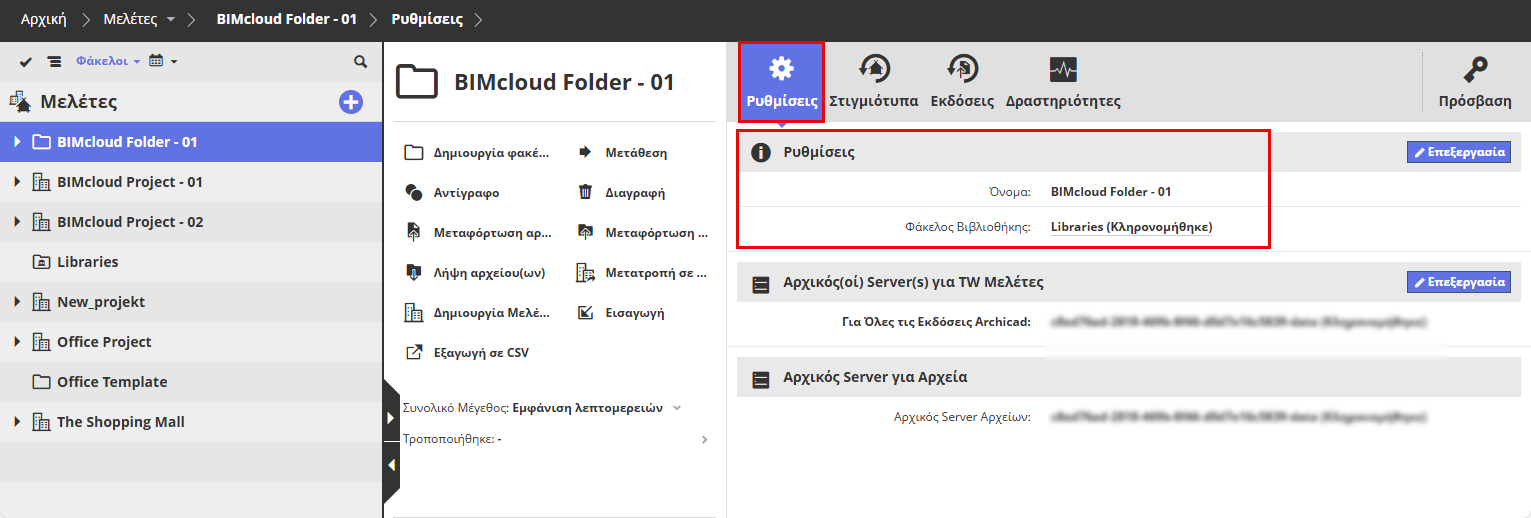Open the Φάκελοι dropdown filter

pos(107,61)
